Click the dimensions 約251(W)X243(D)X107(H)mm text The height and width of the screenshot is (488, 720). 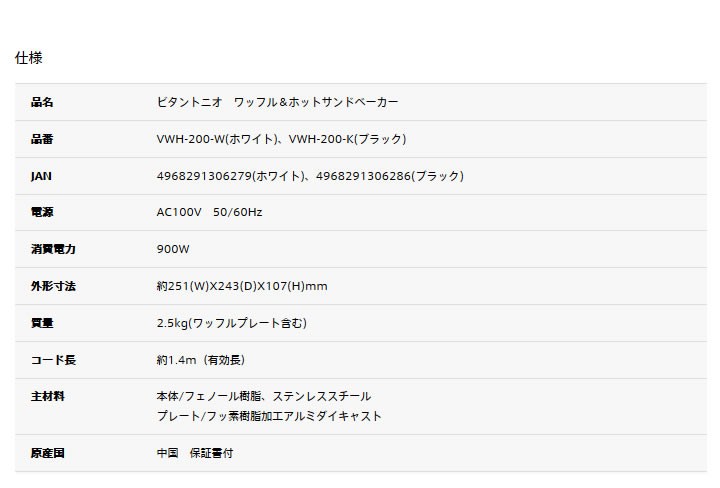(x=242, y=286)
